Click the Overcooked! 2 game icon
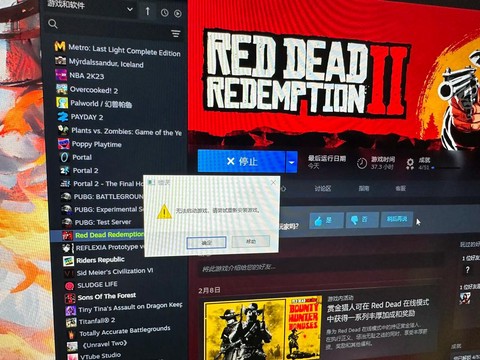 (x=62, y=89)
